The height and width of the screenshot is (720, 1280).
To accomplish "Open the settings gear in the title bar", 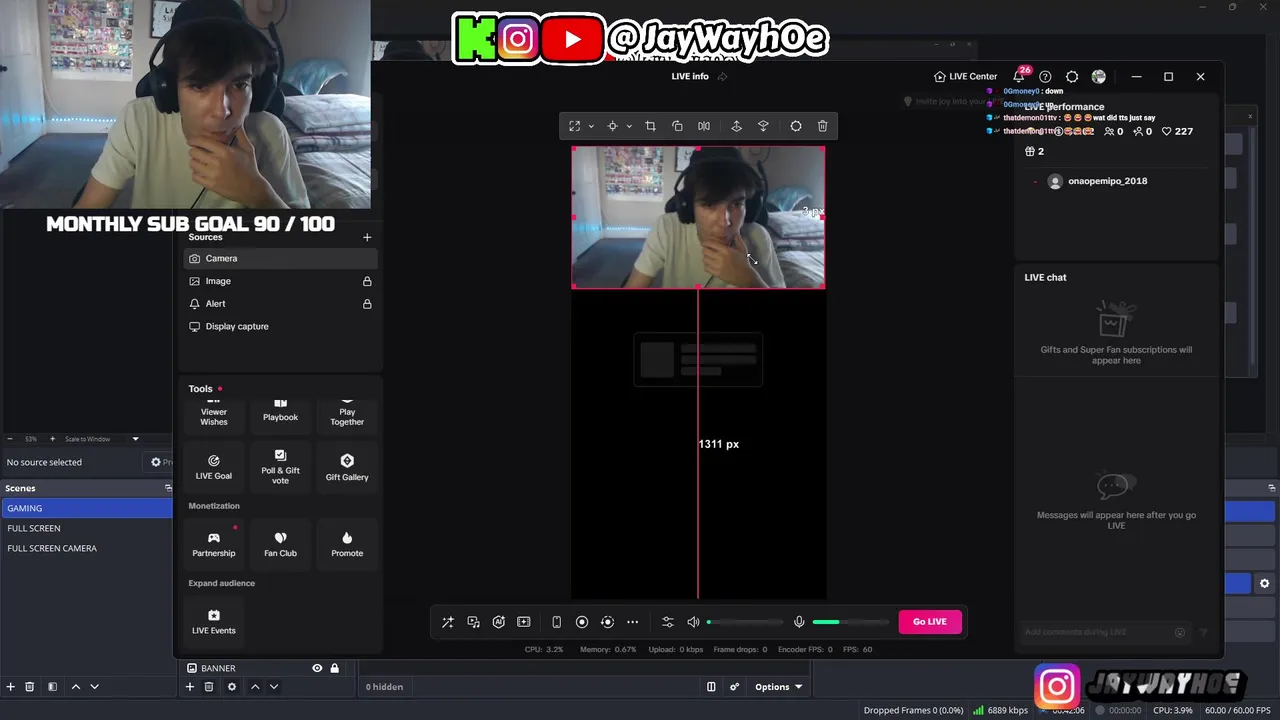I will pos(1072,76).
